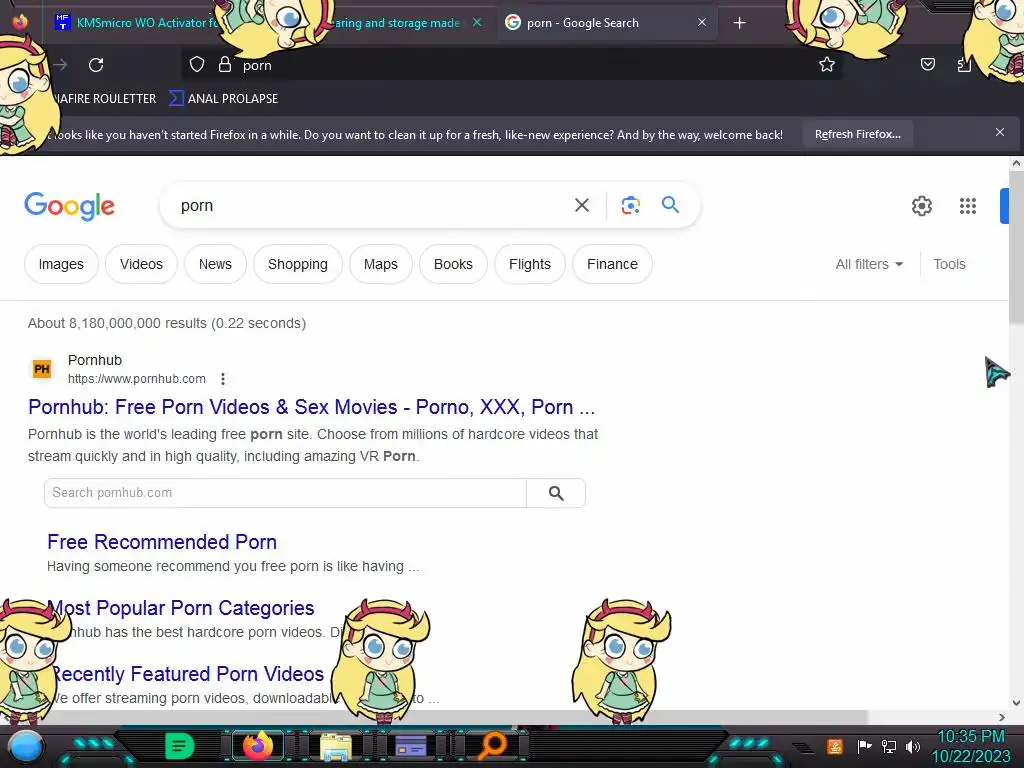1024x768 pixels.
Task: Open the green notes app in taskbar
Action: tap(179, 746)
